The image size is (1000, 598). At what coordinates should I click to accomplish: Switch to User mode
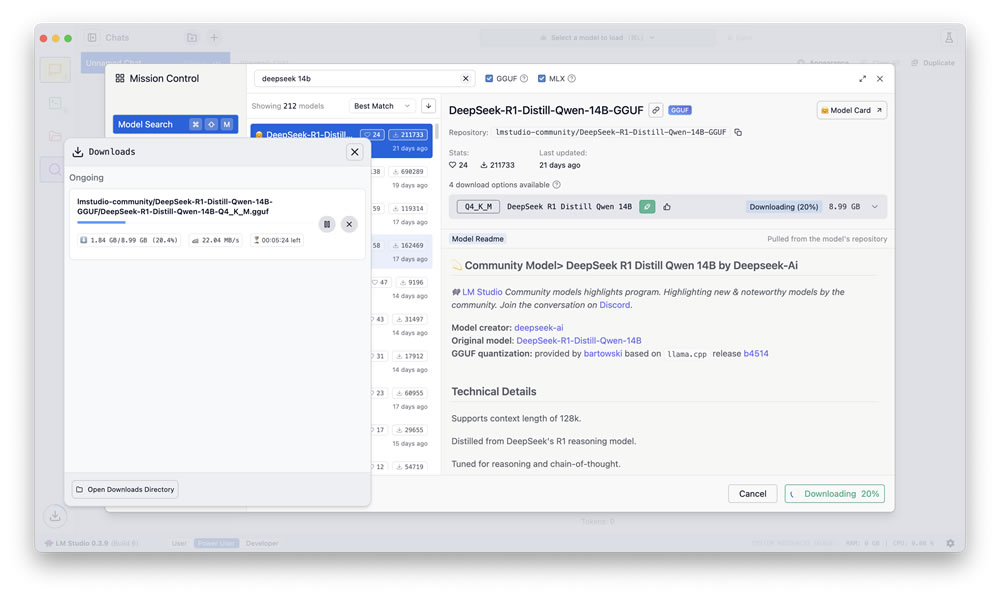[x=179, y=543]
